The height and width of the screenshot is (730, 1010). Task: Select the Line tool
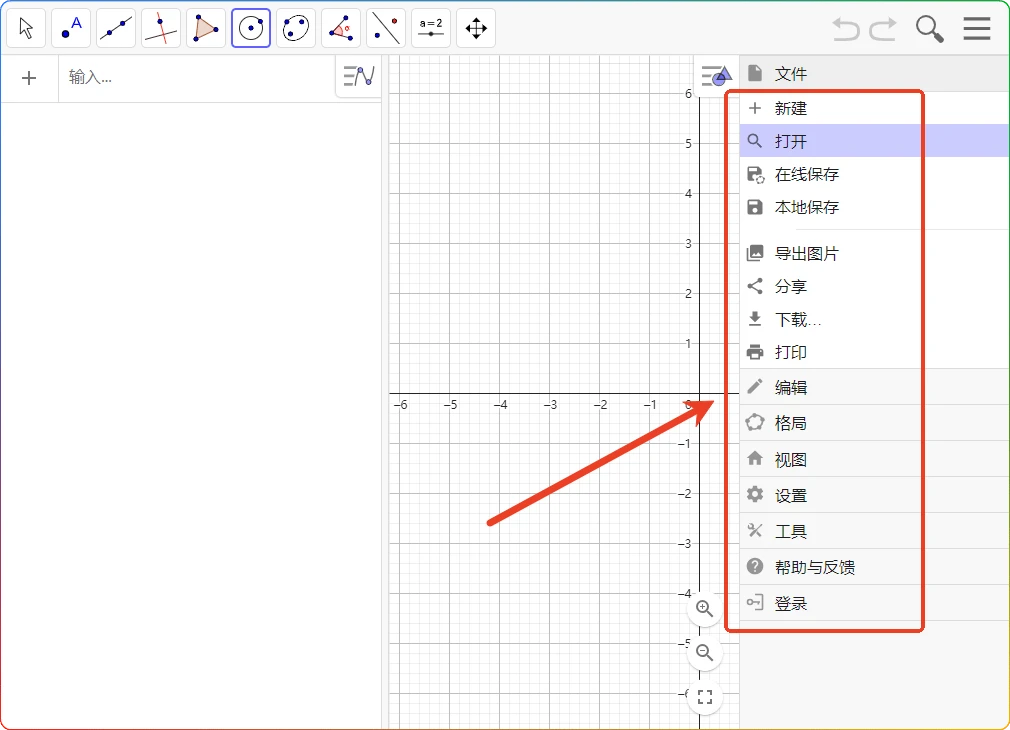pyautogui.click(x=115, y=28)
